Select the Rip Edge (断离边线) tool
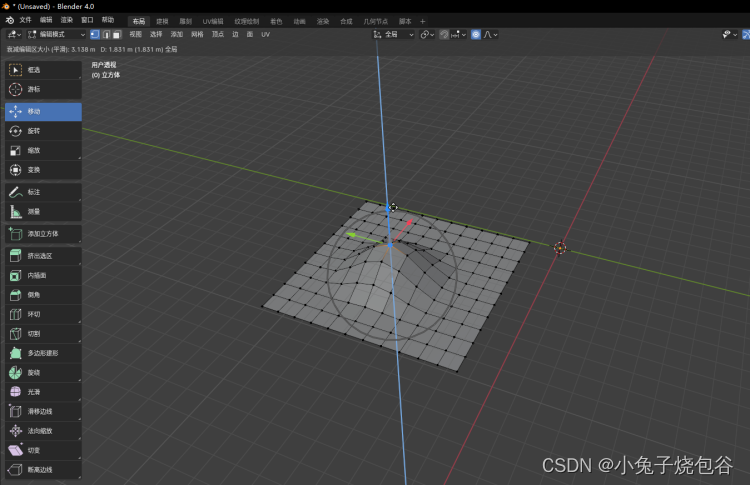750x485 pixels. 43,470
